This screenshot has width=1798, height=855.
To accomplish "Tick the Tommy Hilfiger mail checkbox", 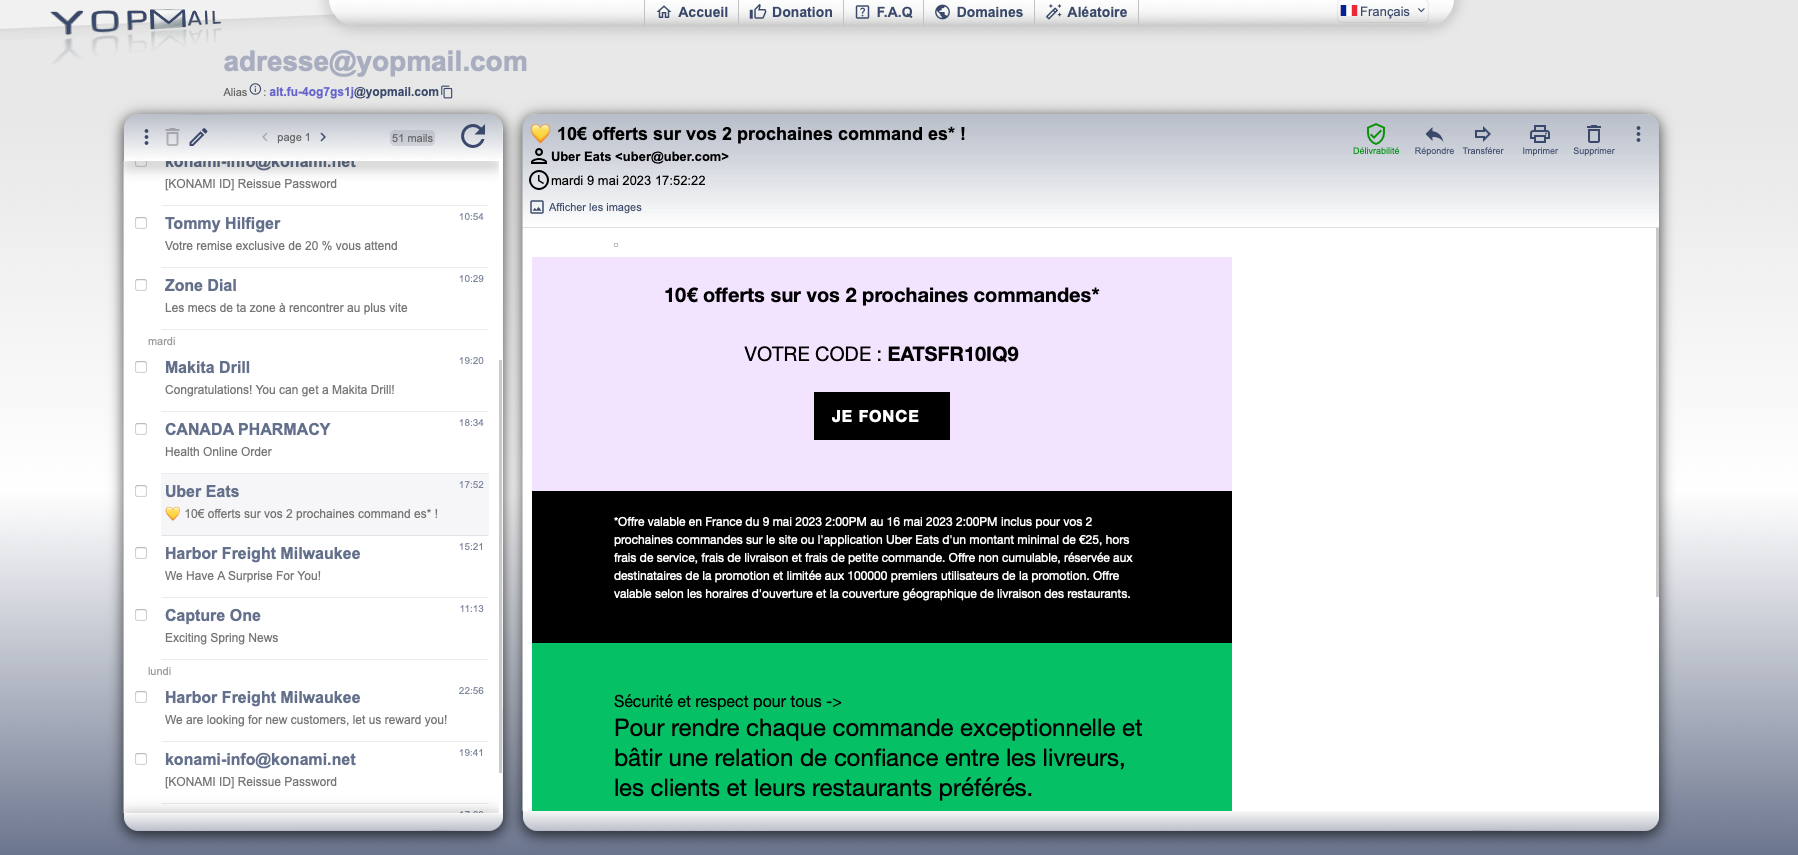I will [x=141, y=223].
